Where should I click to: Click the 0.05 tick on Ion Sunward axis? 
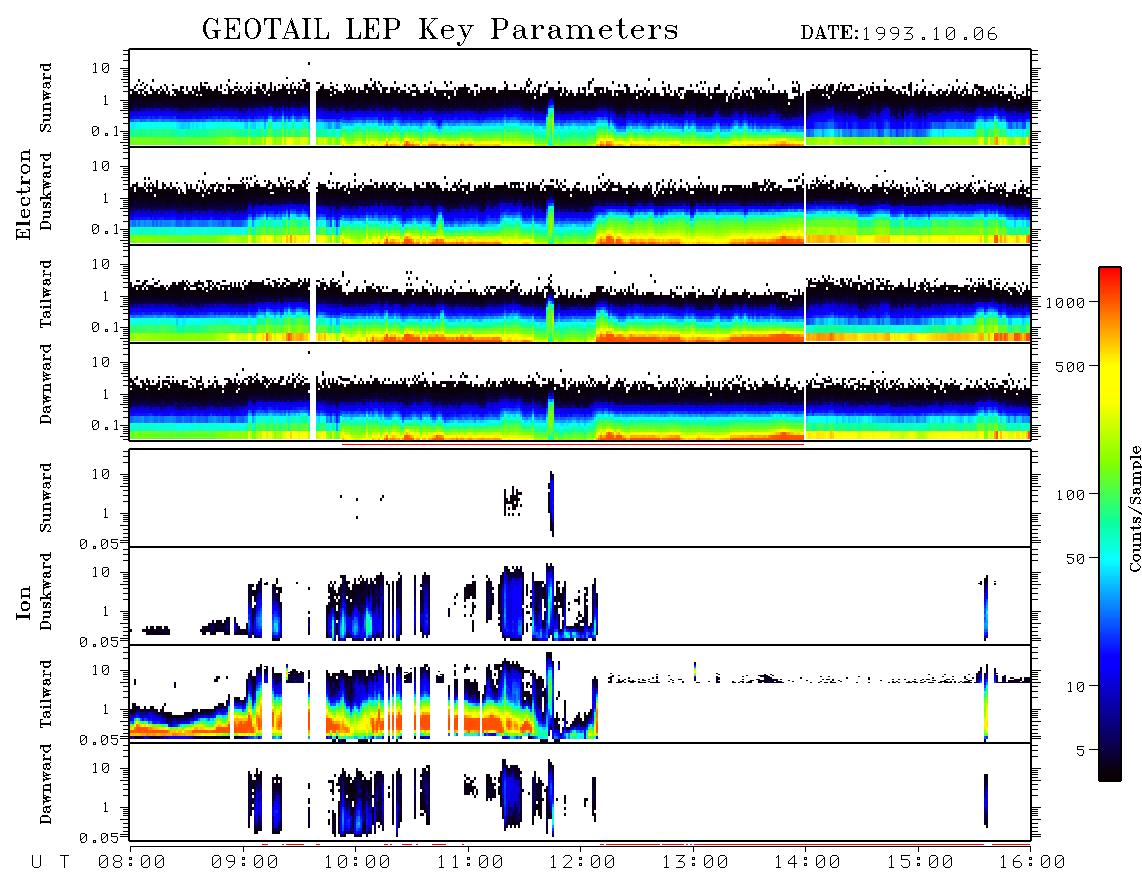pos(98,543)
